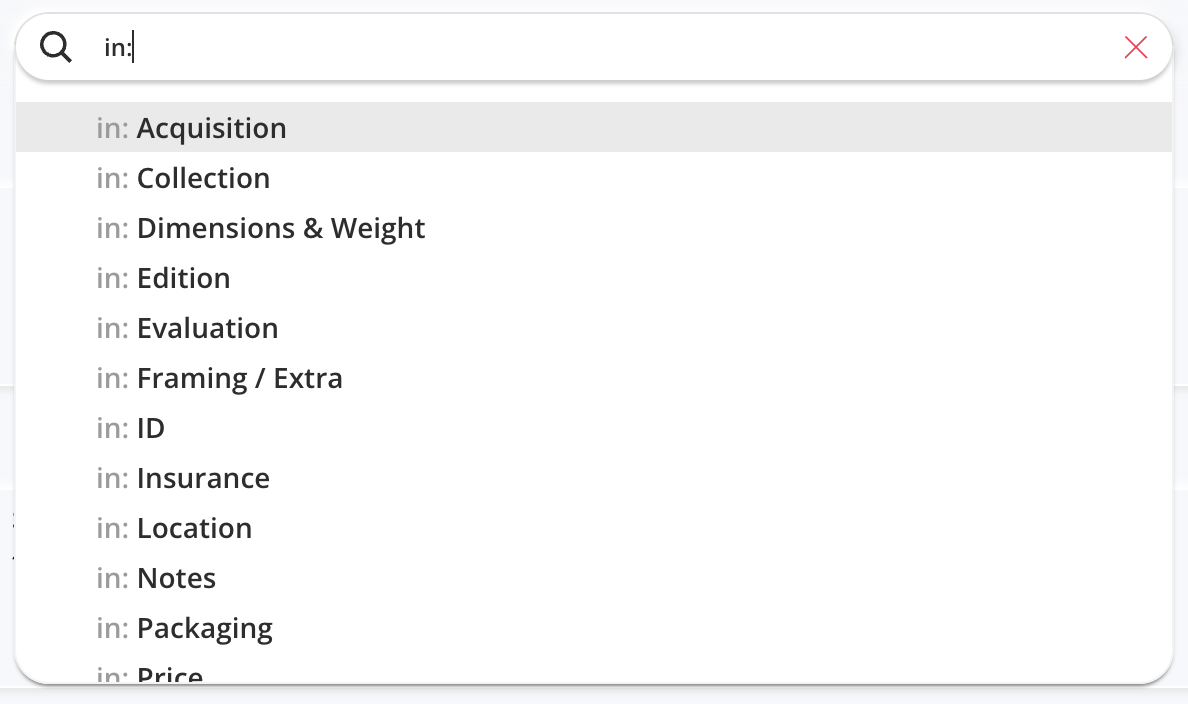
Task: Click inside the search text field
Action: tap(606, 47)
